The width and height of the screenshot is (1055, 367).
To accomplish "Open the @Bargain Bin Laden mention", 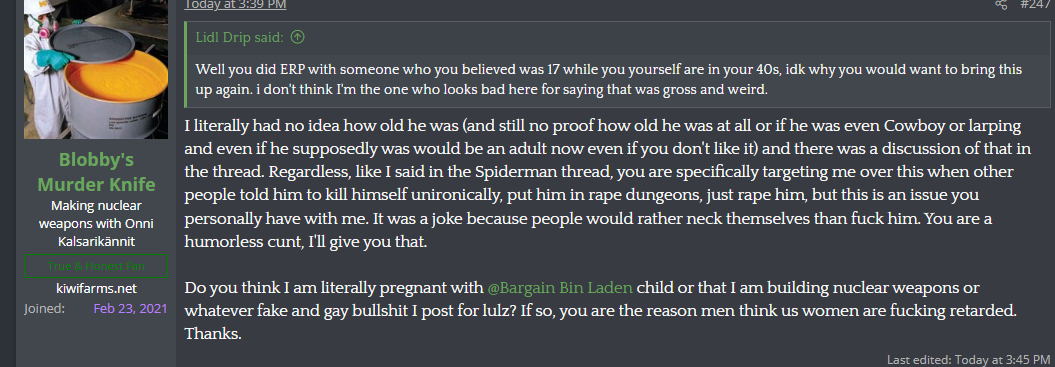I will tap(560, 288).
